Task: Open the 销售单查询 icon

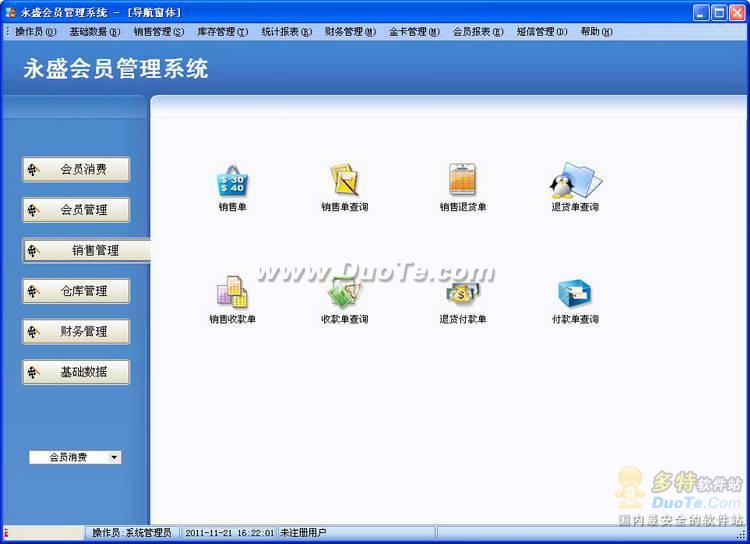Action: pos(344,182)
